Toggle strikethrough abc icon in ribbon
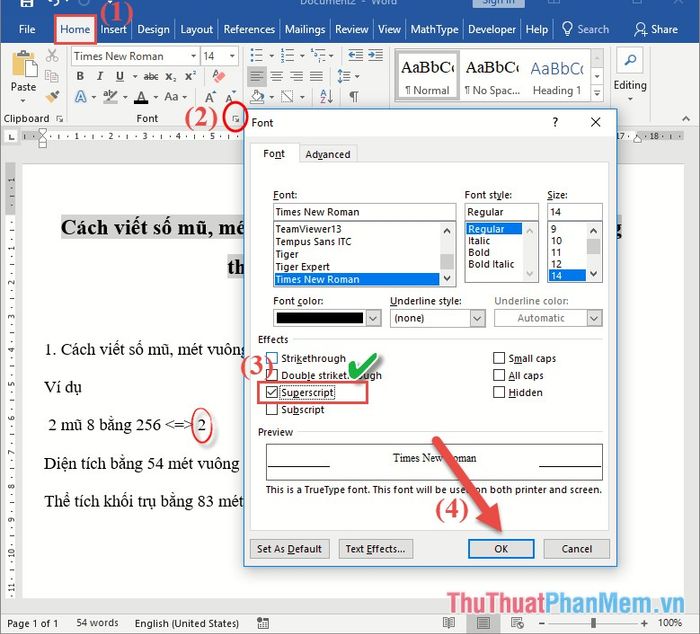Viewport: 700px width, 634px height. coord(151,77)
